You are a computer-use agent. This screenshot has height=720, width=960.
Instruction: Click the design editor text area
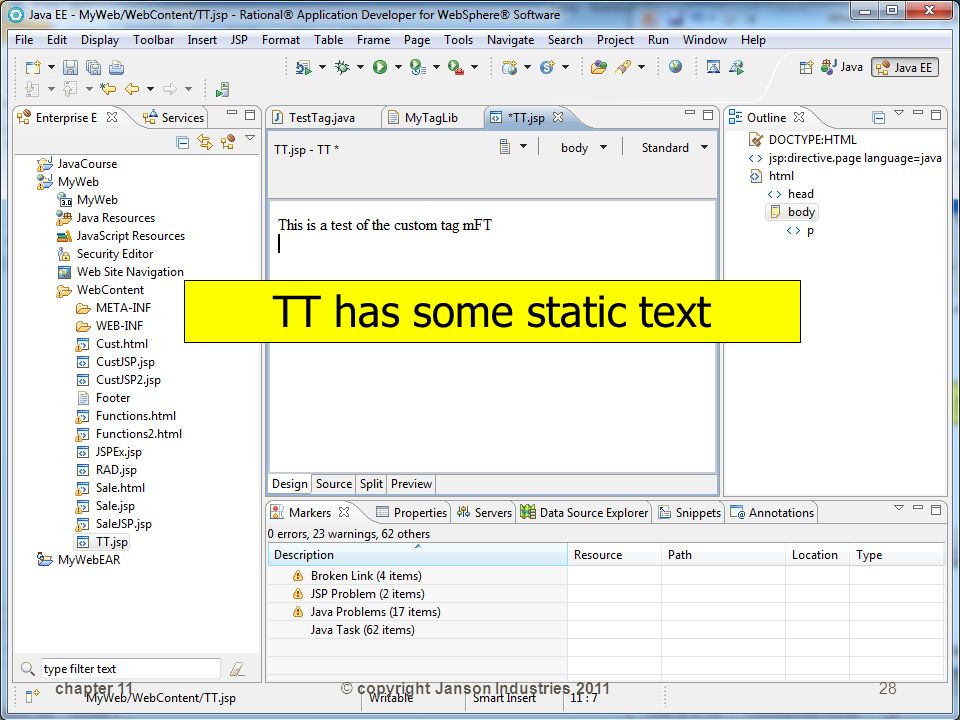(x=492, y=337)
